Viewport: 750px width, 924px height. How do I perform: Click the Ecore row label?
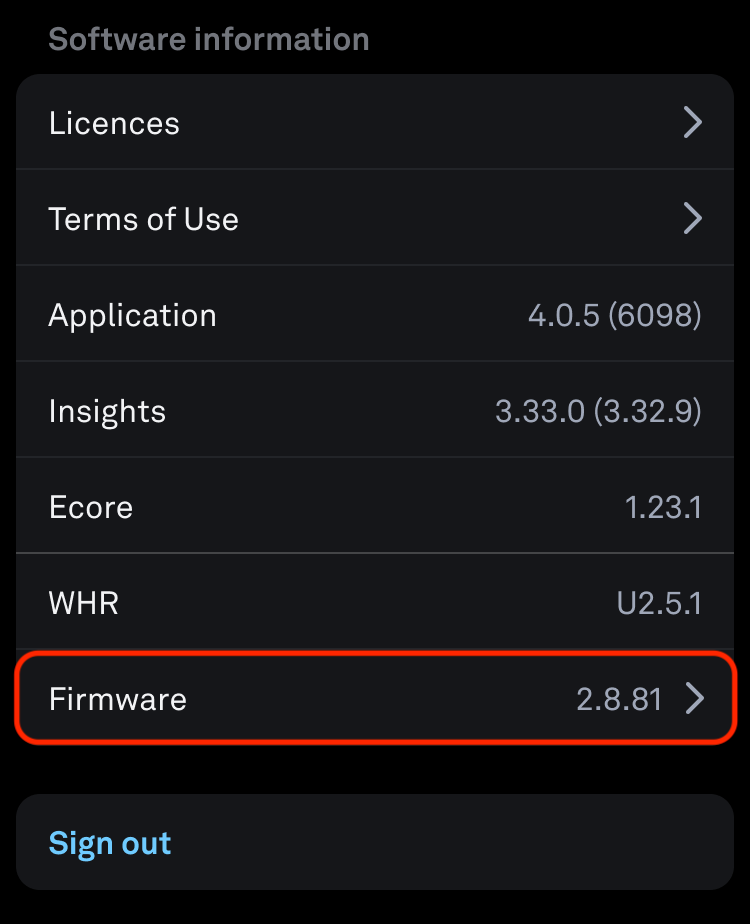tap(90, 507)
